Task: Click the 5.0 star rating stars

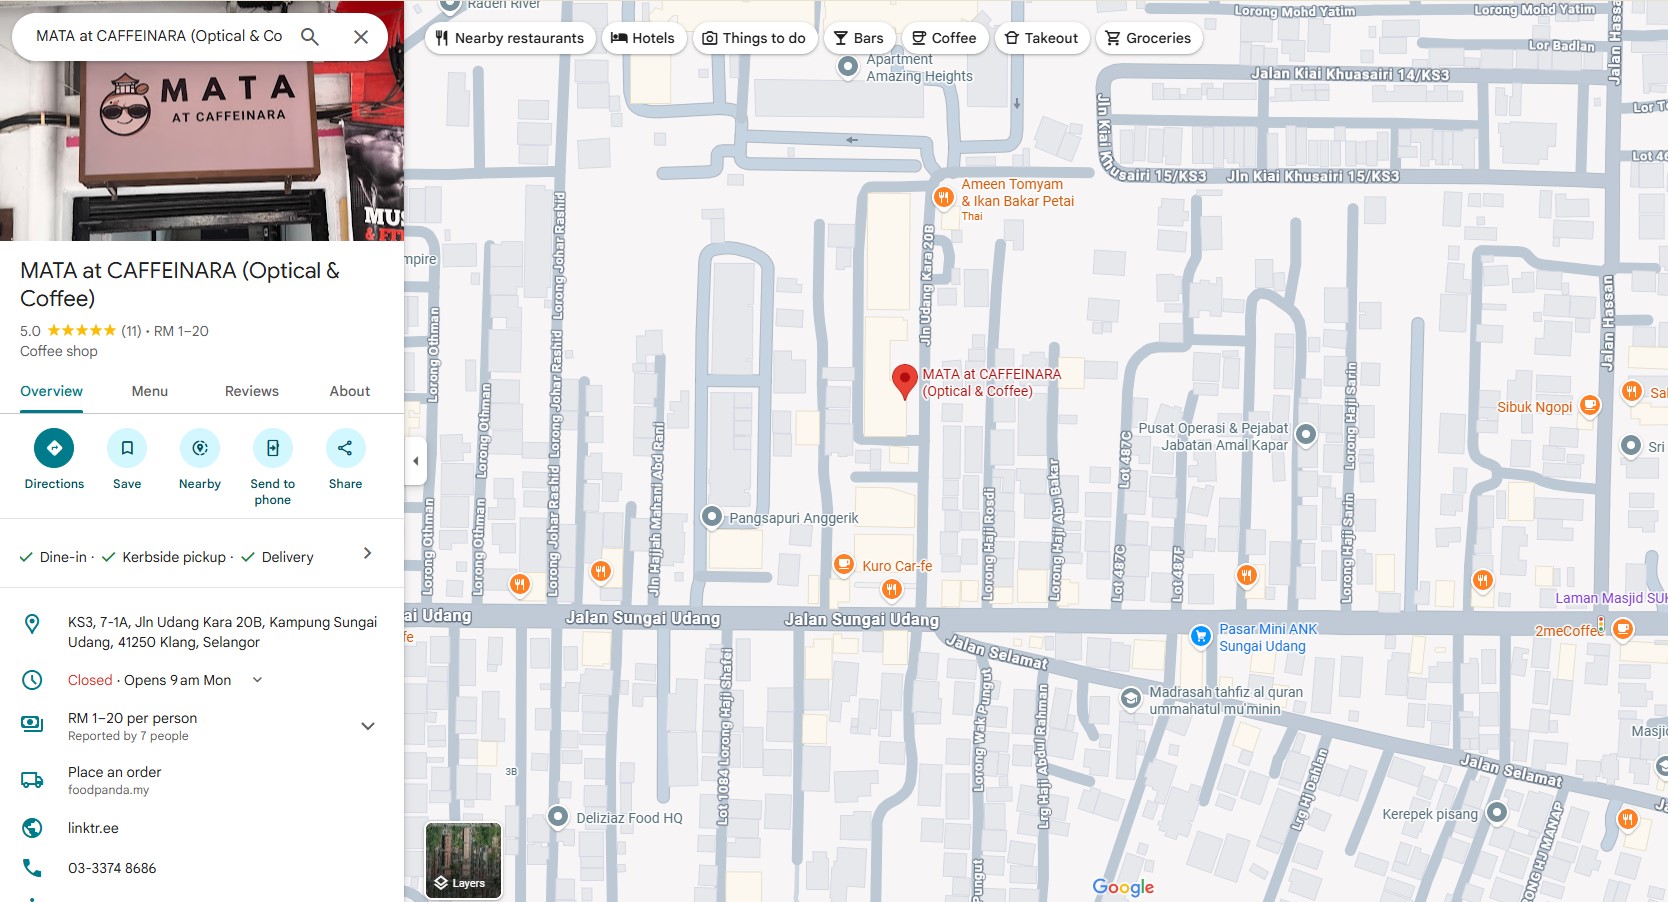Action: click(83, 330)
